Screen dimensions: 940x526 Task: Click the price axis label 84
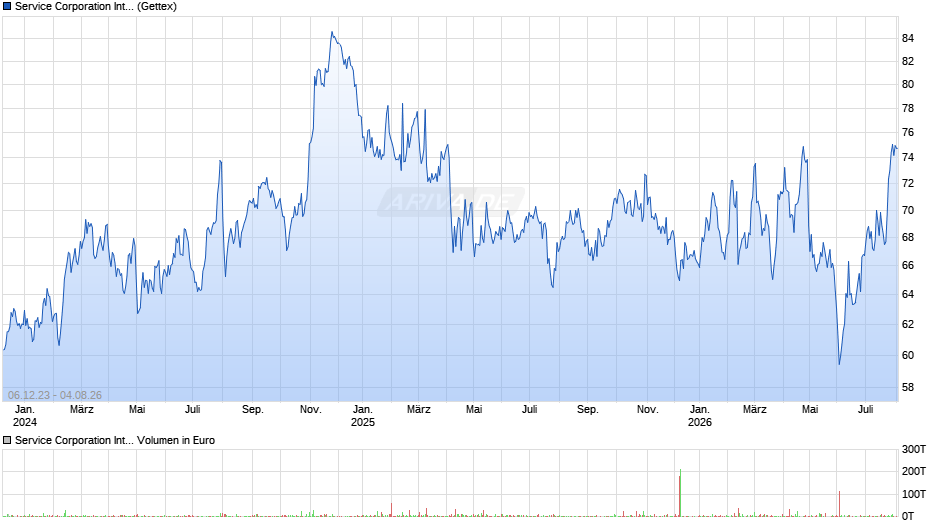click(908, 38)
